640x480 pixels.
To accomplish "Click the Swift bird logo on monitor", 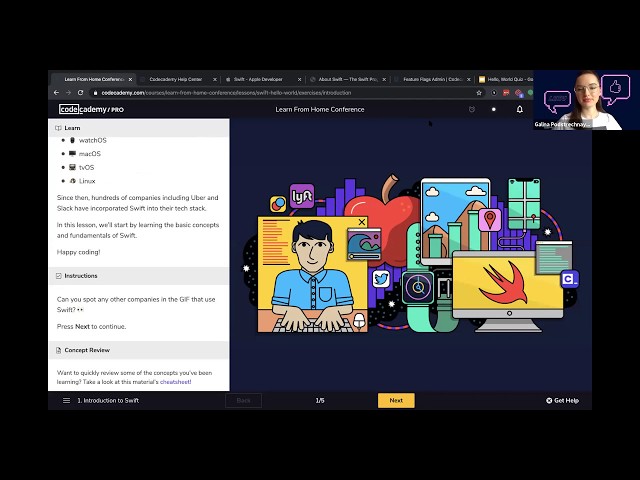I will tap(504, 283).
